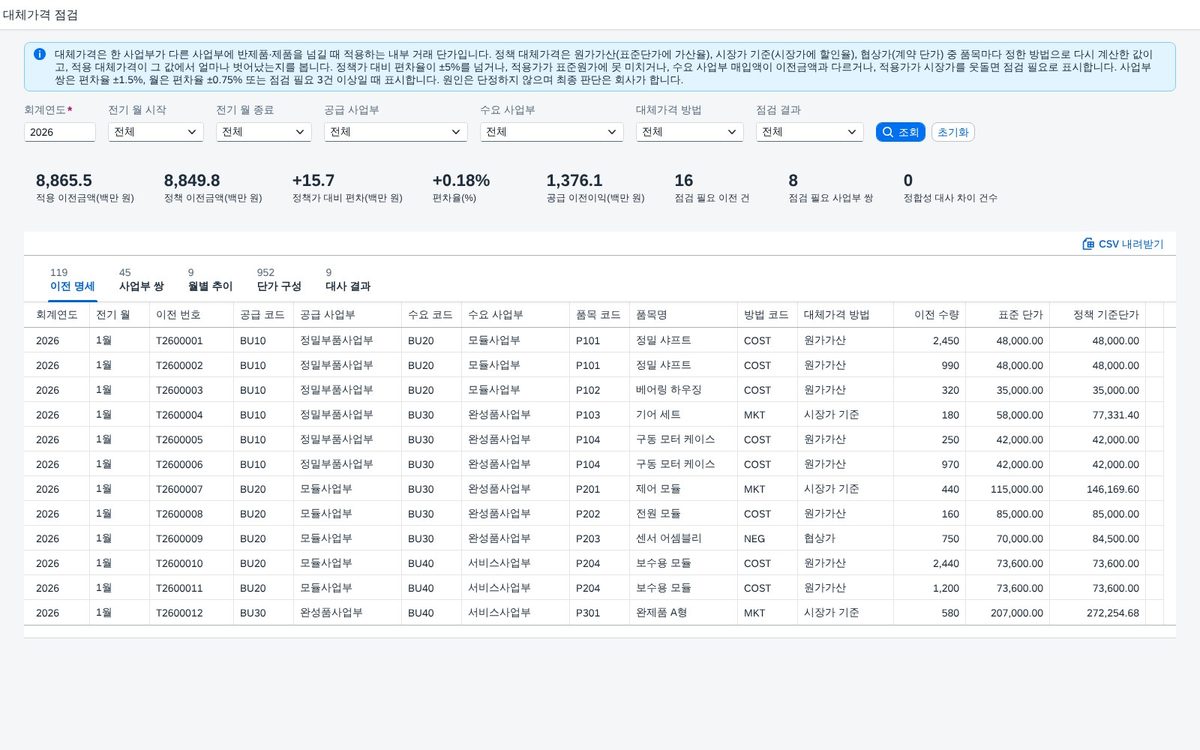Click the CSV 내려받기 link
The image size is (1200, 750).
click(1123, 244)
